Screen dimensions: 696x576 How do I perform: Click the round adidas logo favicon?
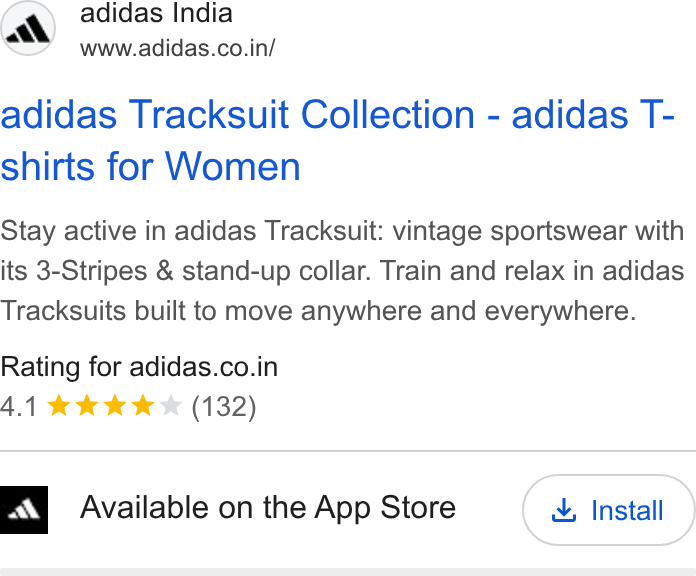[28, 28]
